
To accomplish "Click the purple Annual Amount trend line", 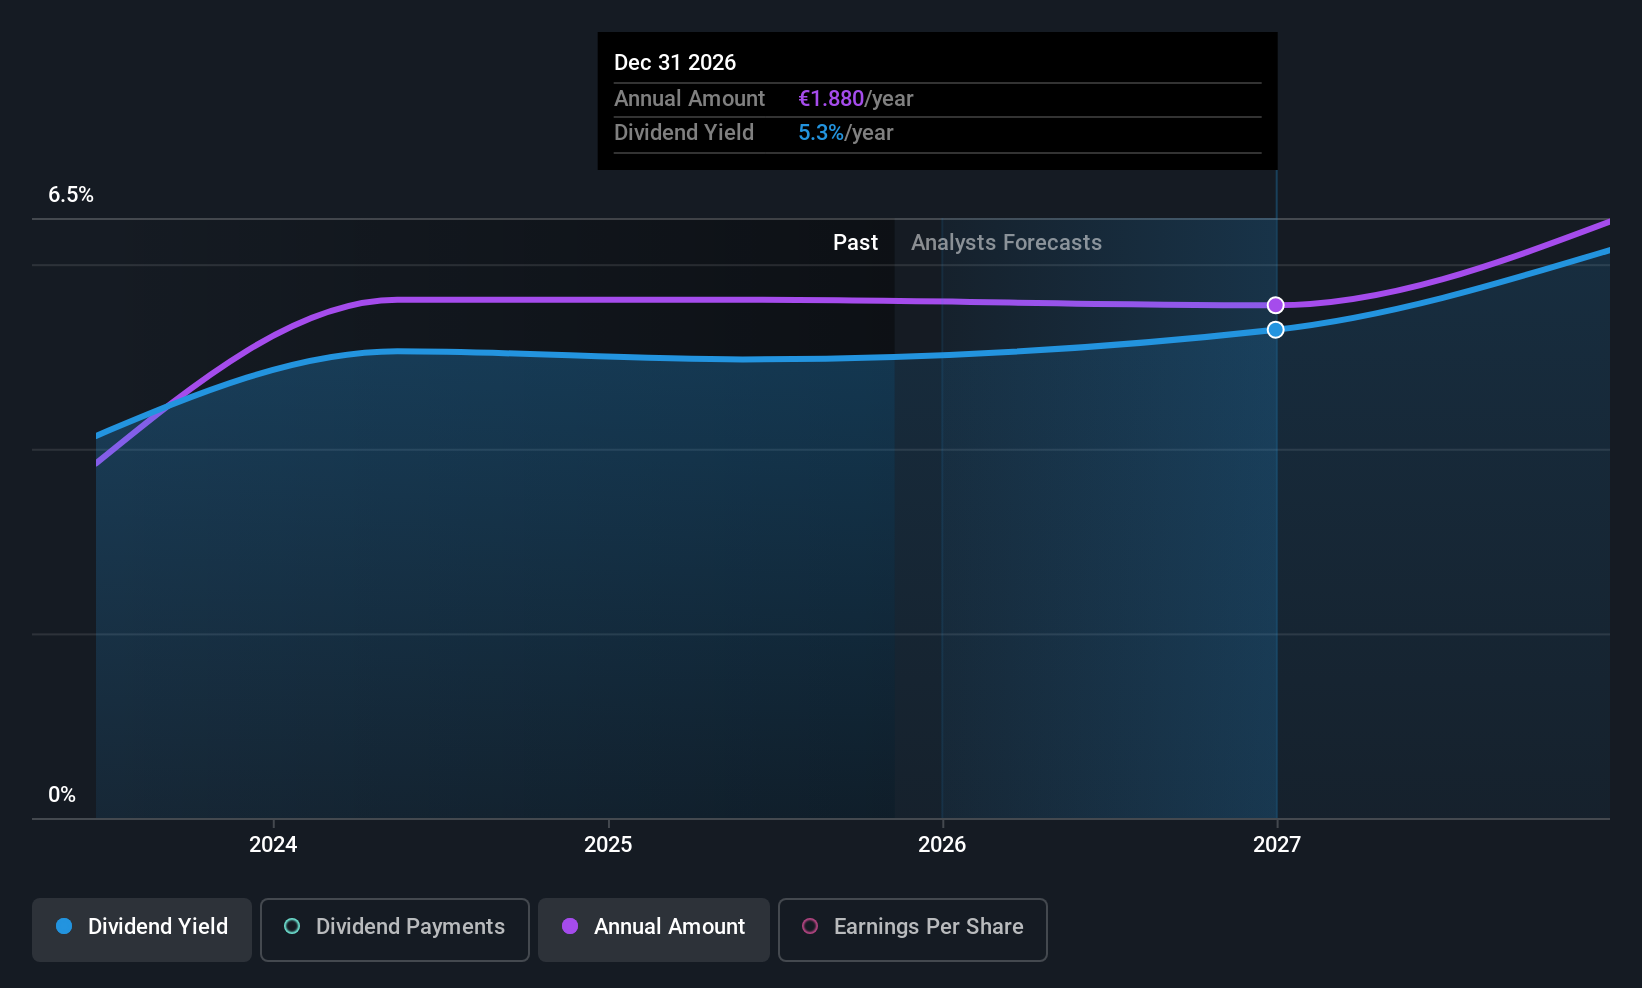I will coord(650,300).
